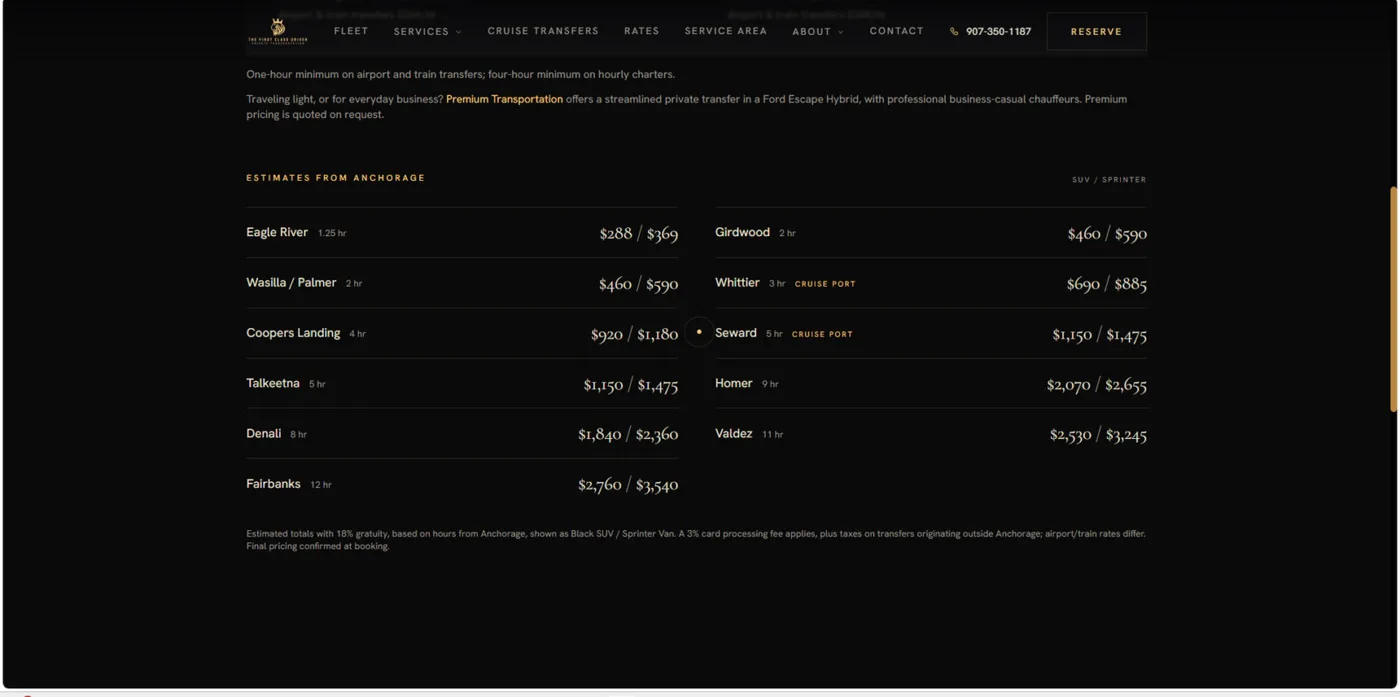Click the Estimates From Anchorage heading
Viewport: 1400px width, 697px height.
point(336,178)
